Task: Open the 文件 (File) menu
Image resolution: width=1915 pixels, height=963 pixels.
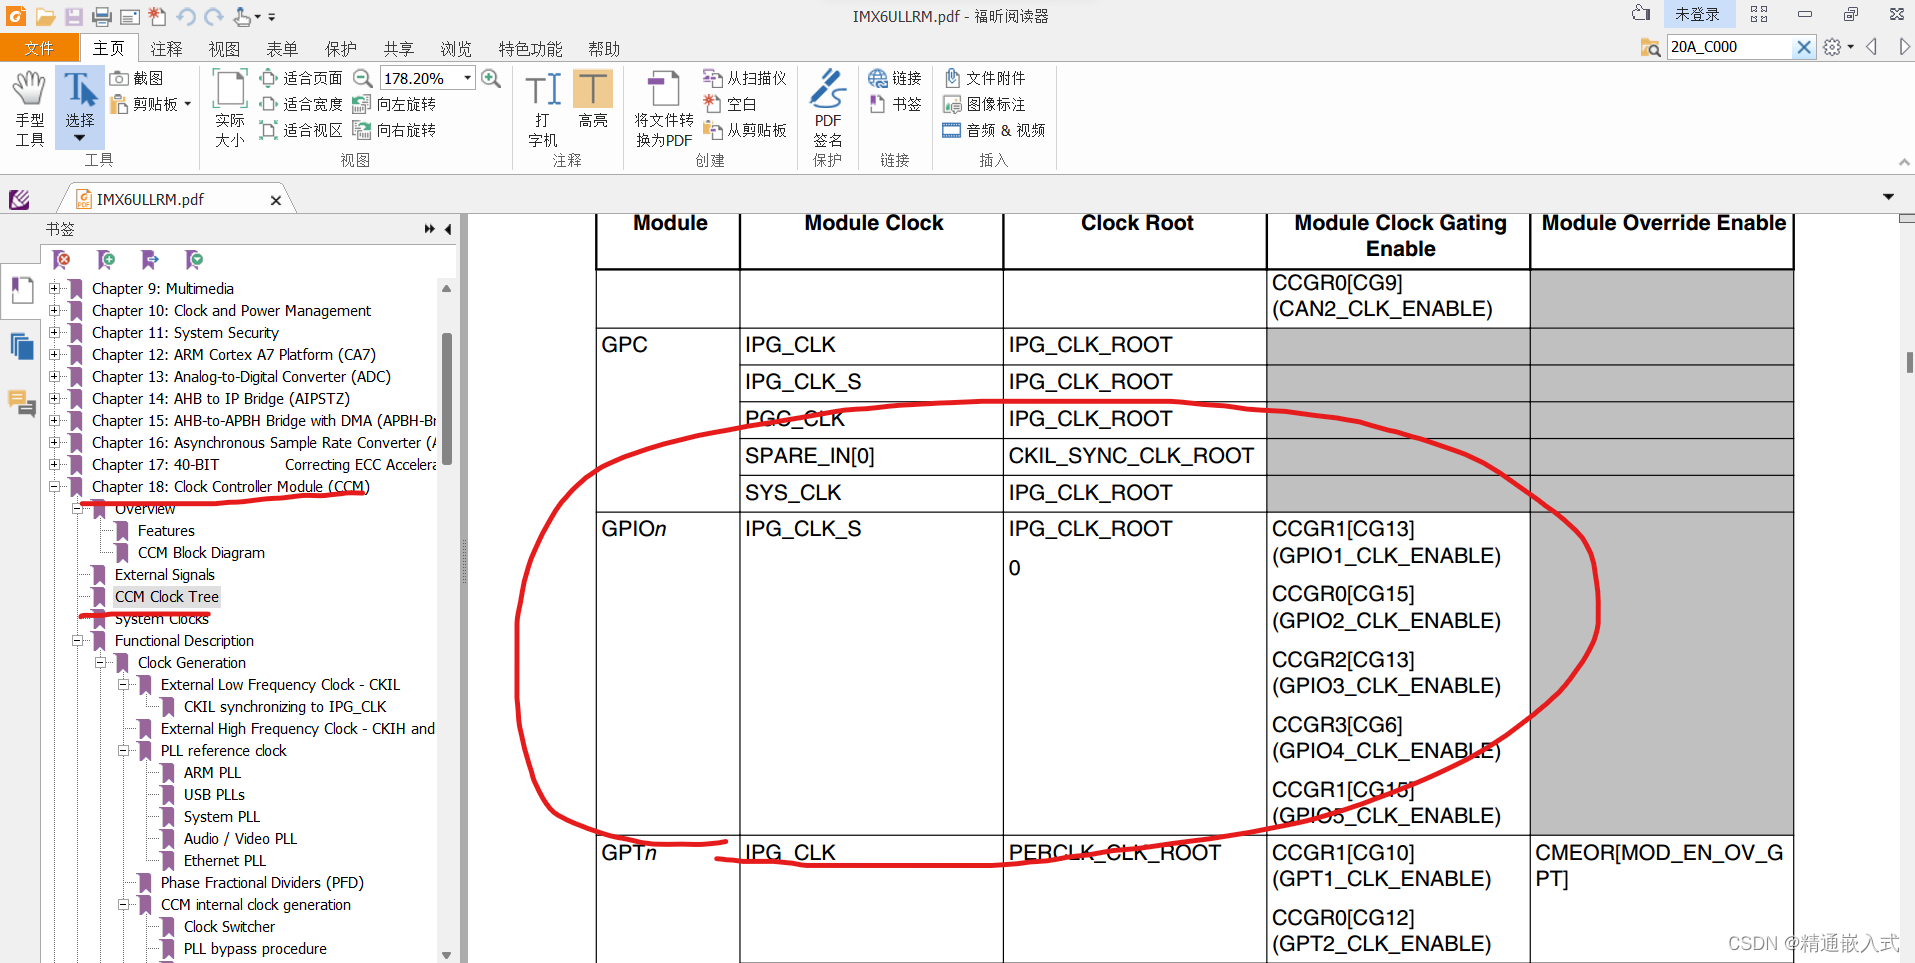Action: pyautogui.click(x=39, y=48)
